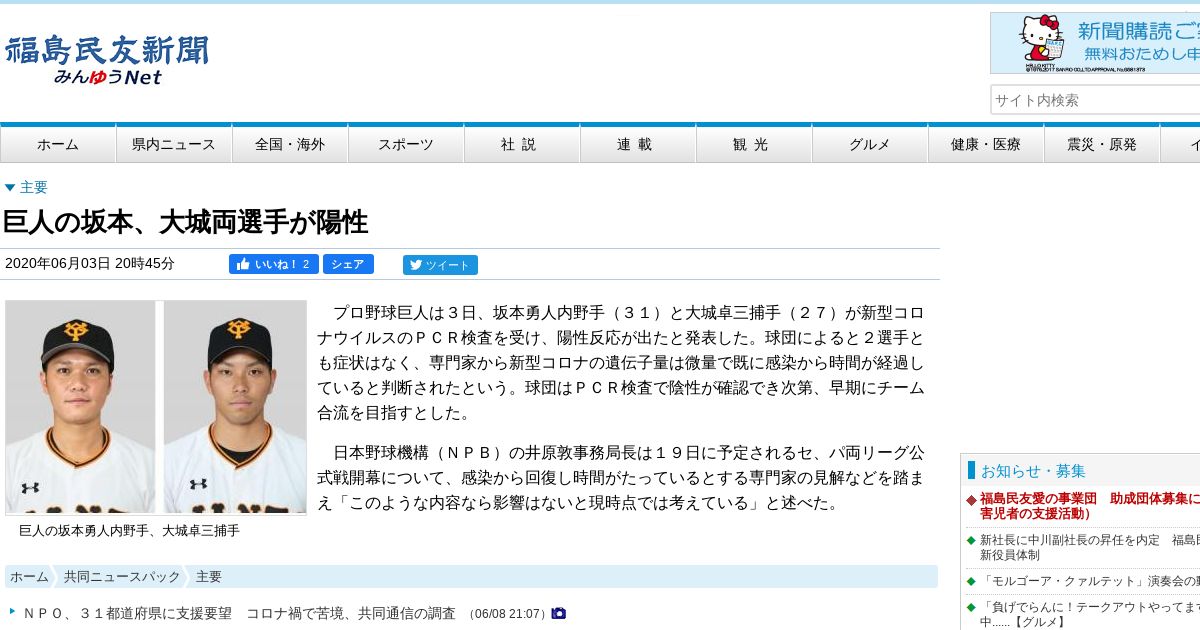The height and width of the screenshot is (630, 1200).
Task: Open 「負けでらんに！テークアウト notice
Action: [1089, 614]
